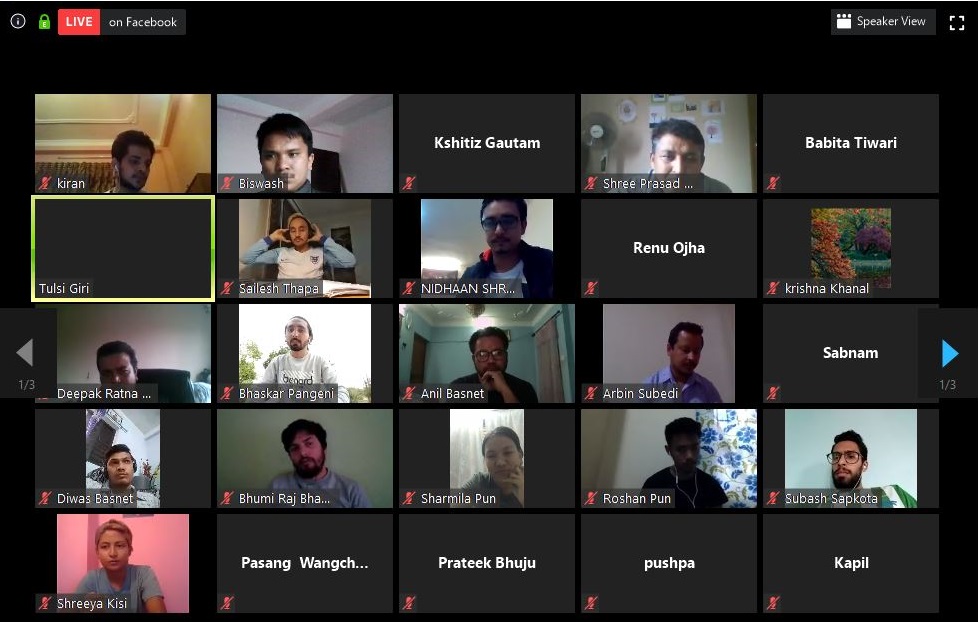Switch to Speaker View
Image resolution: width=978 pixels, height=622 pixels.
tap(883, 21)
